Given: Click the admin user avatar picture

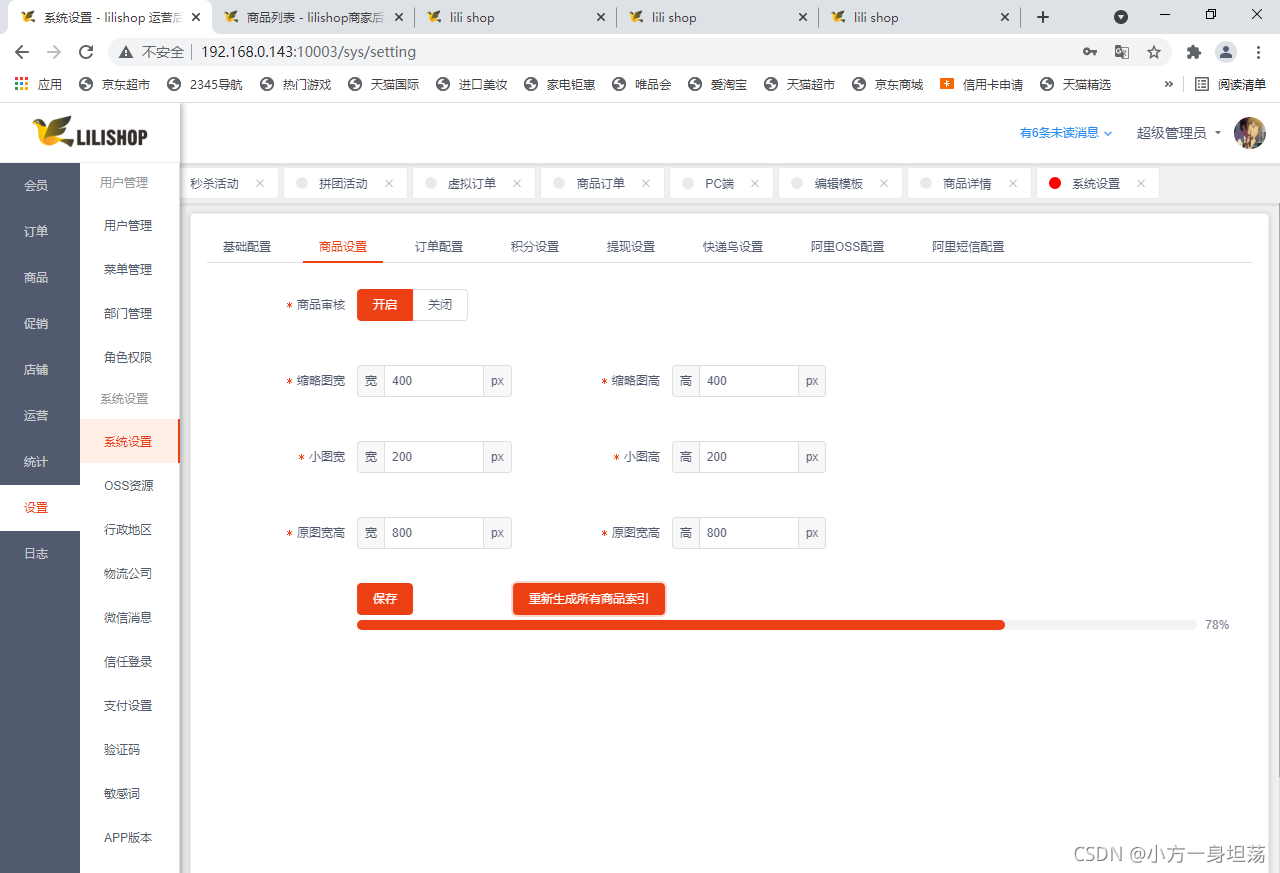Looking at the screenshot, I should 1249,133.
